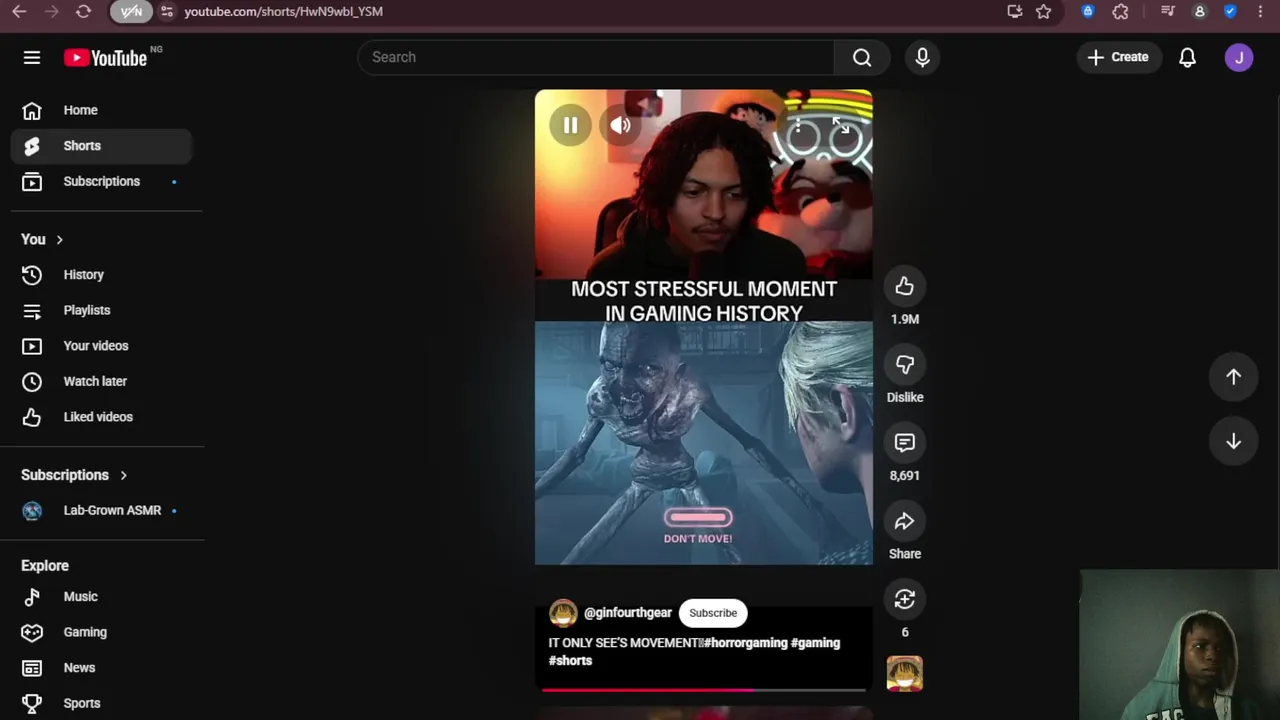Open the YouTube guide hamburger menu
This screenshot has height=720, width=1280.
32,57
